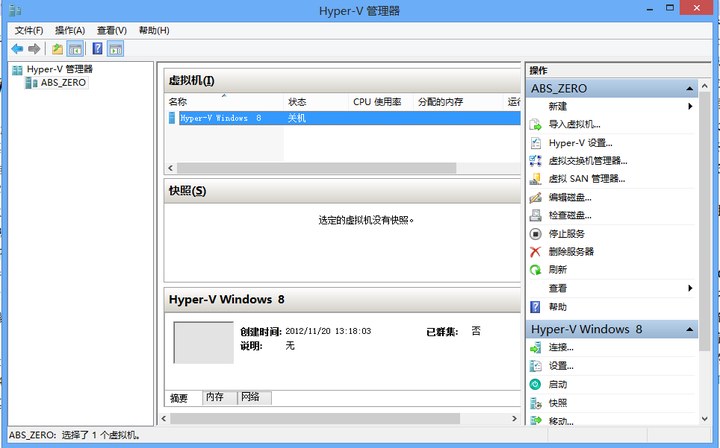This screenshot has height=448, width=720.
Task: Click the ABS_ZERO server icon in tree
Action: coord(32,83)
